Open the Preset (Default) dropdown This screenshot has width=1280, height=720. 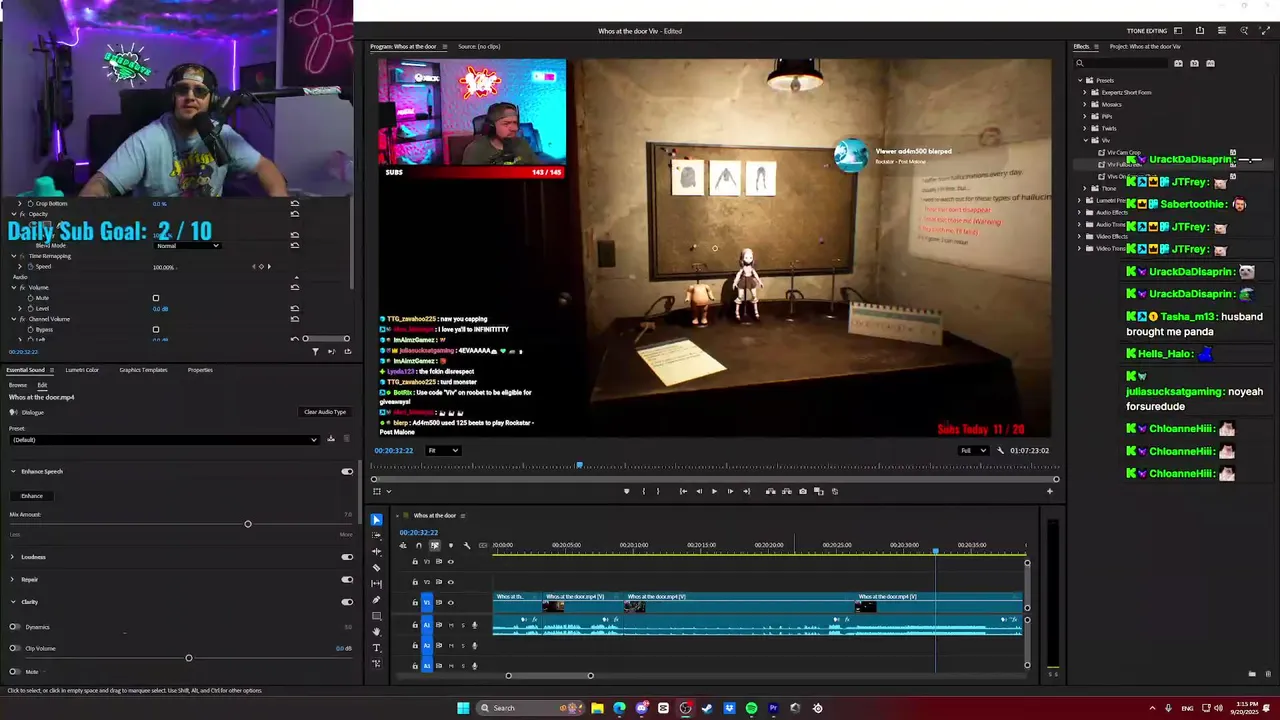[164, 439]
